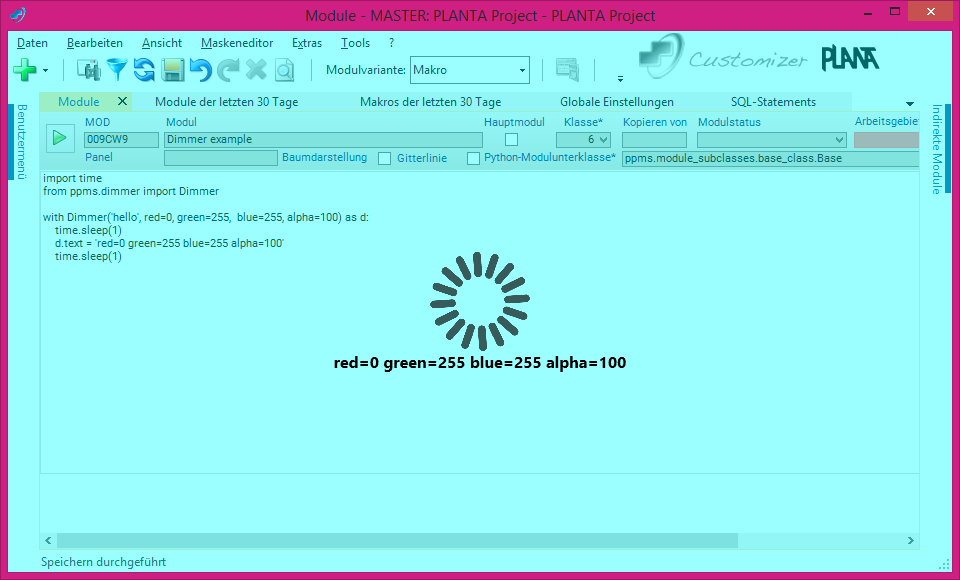Open the Ansicht menu

(x=162, y=43)
